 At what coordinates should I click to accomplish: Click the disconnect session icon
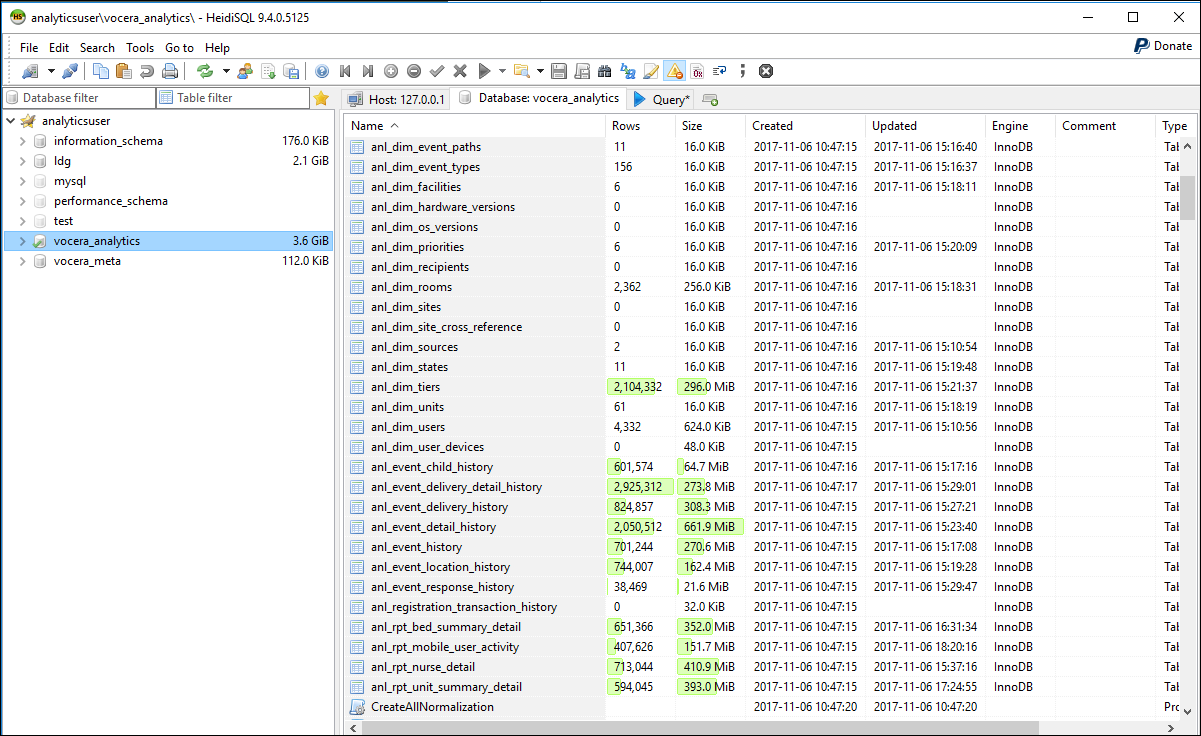click(70, 71)
